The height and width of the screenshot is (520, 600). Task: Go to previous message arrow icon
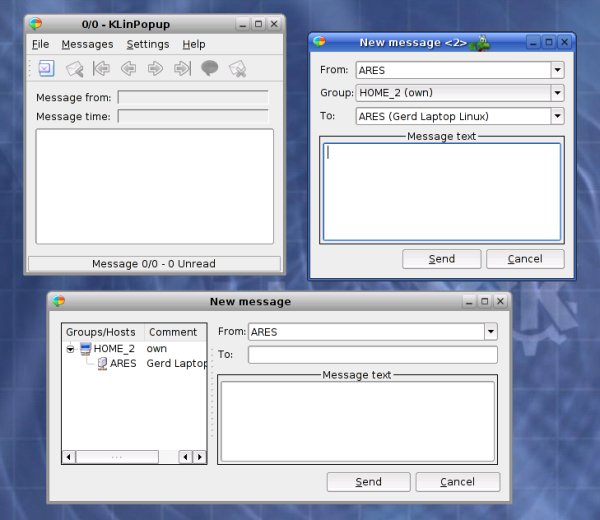pyautogui.click(x=129, y=69)
